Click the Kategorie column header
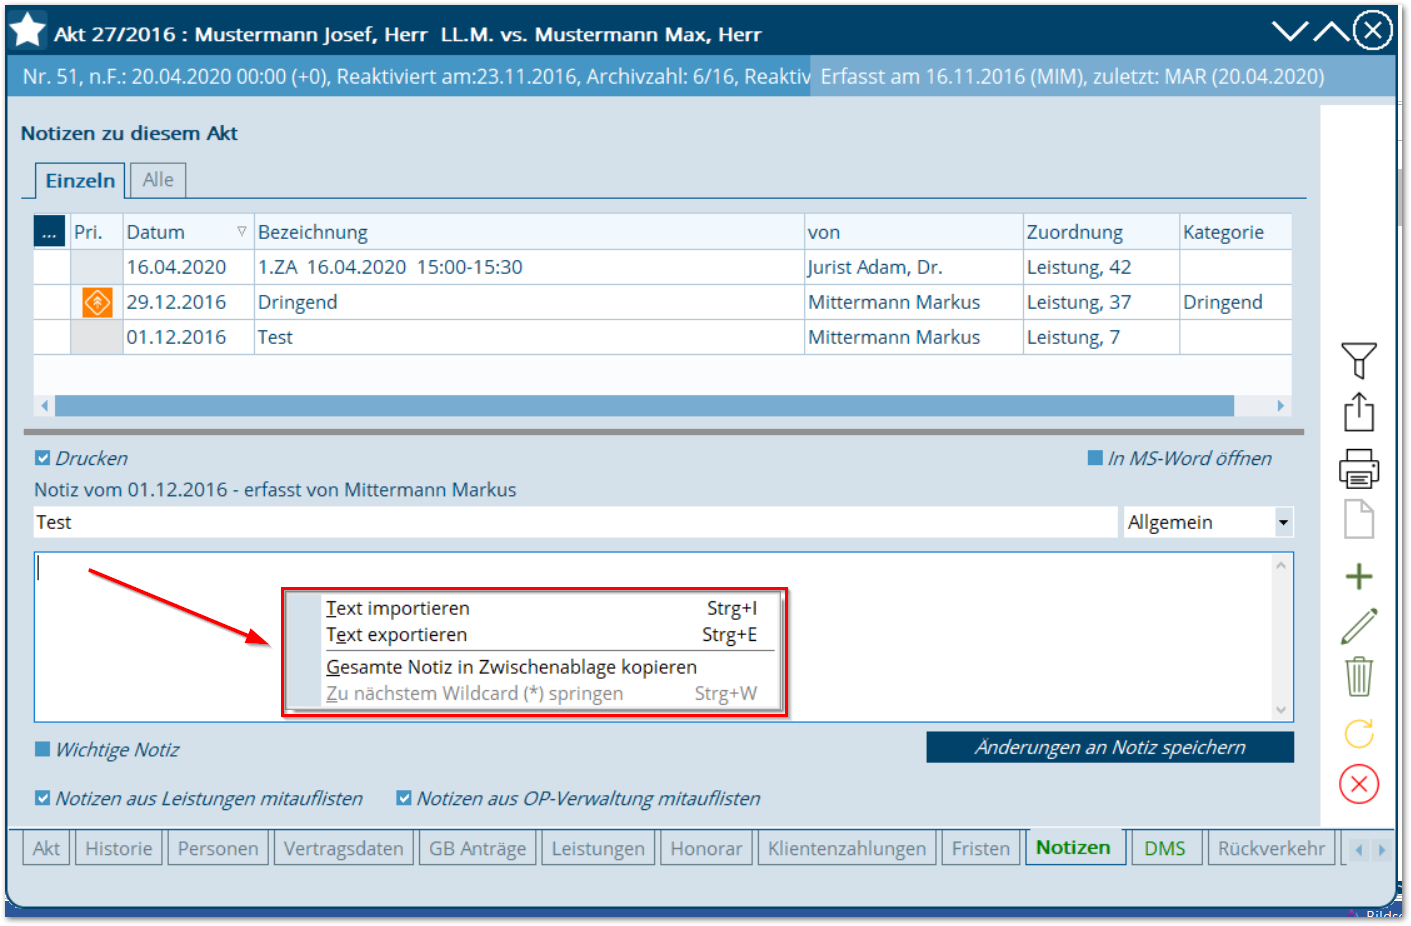 coord(1236,231)
